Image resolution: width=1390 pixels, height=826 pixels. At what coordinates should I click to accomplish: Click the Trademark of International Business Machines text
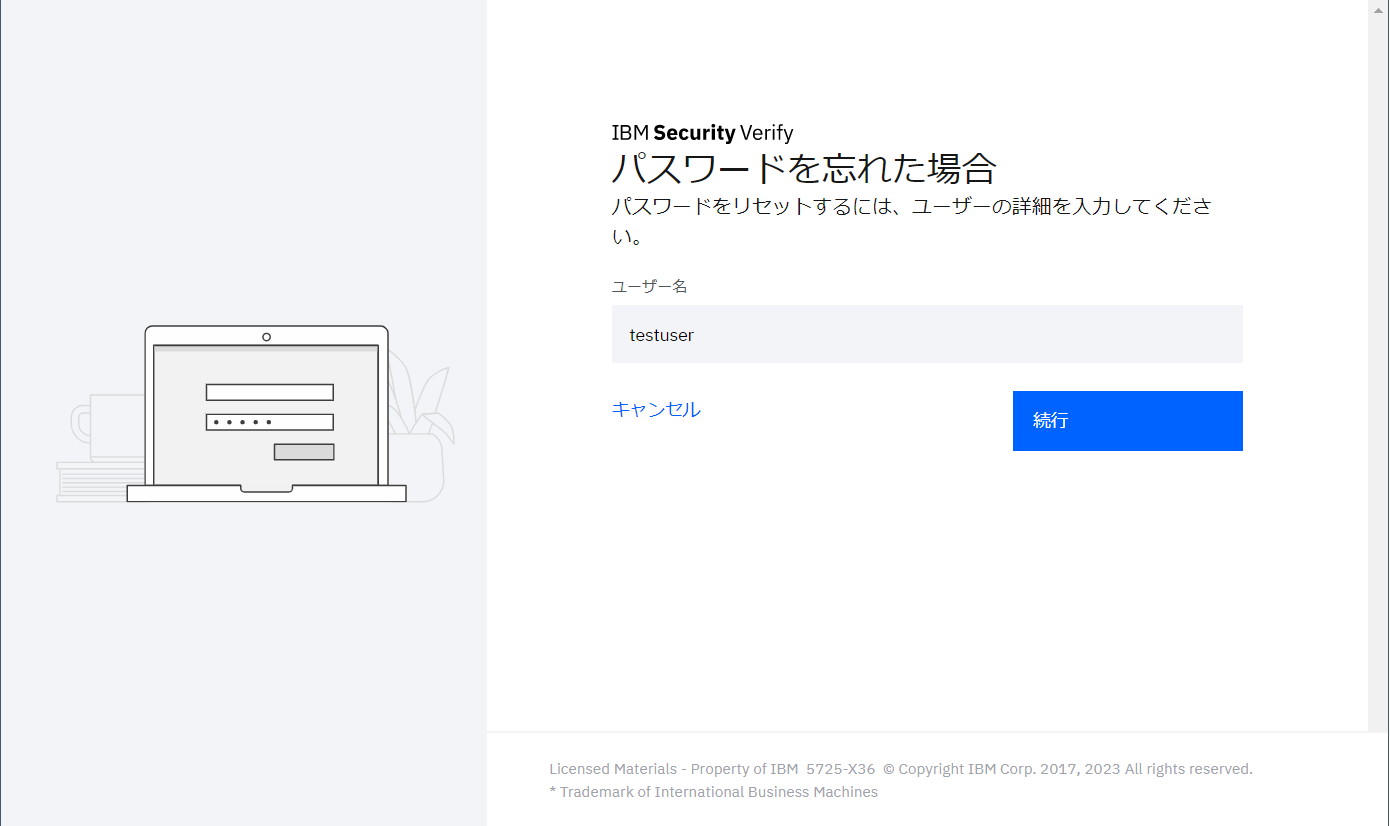pyautogui.click(x=713, y=792)
